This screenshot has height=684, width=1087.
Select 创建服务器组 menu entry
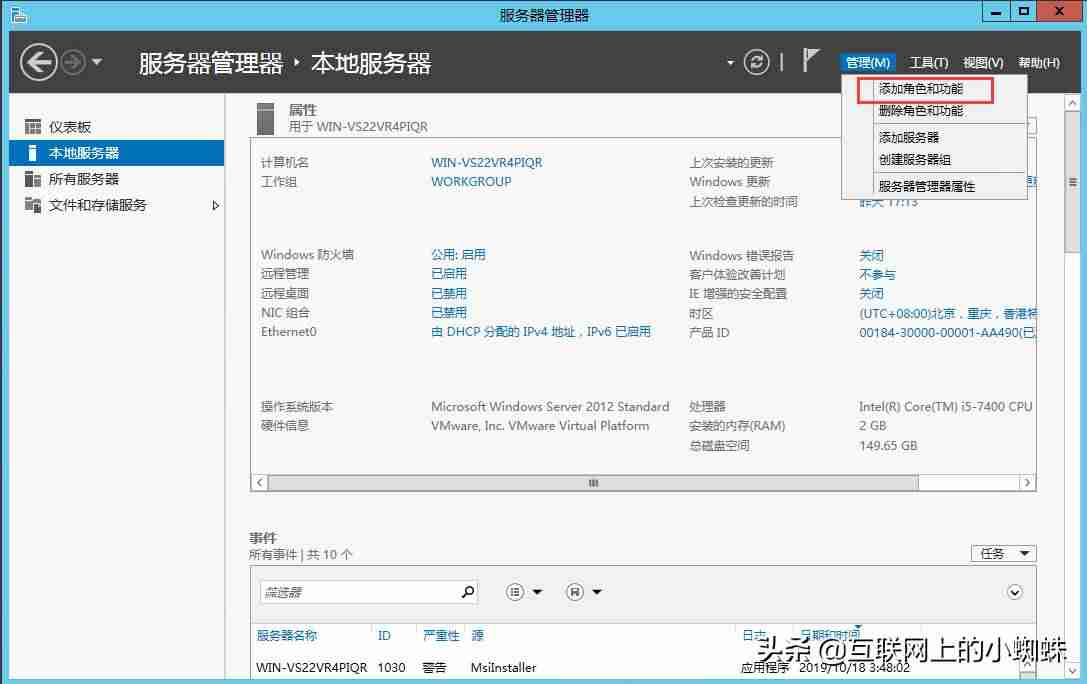914,159
